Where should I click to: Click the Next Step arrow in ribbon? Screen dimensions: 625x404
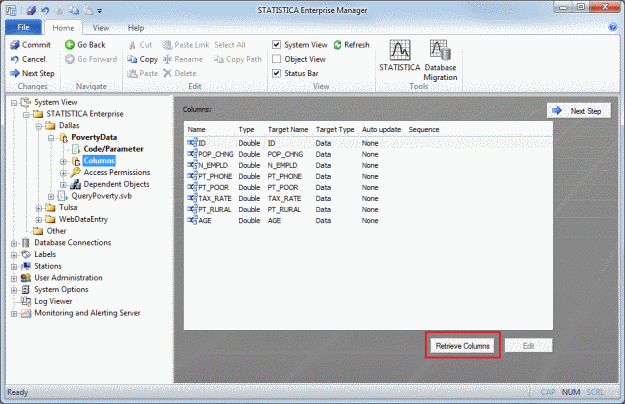pos(15,73)
